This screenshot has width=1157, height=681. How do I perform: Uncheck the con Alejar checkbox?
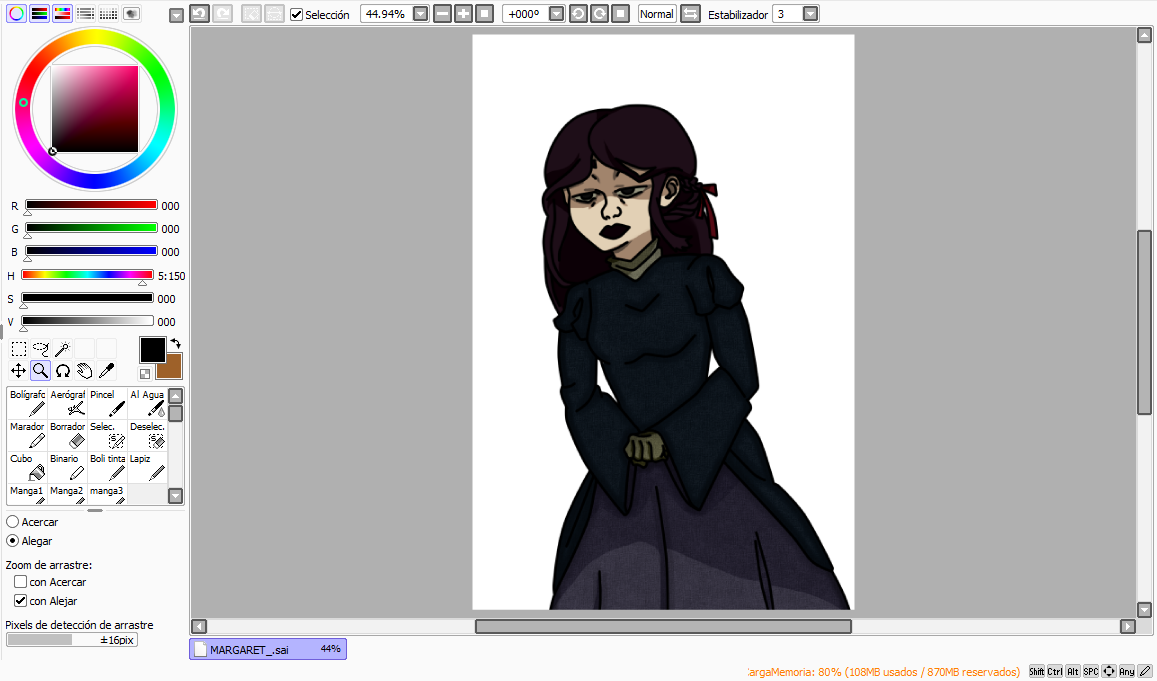21,601
